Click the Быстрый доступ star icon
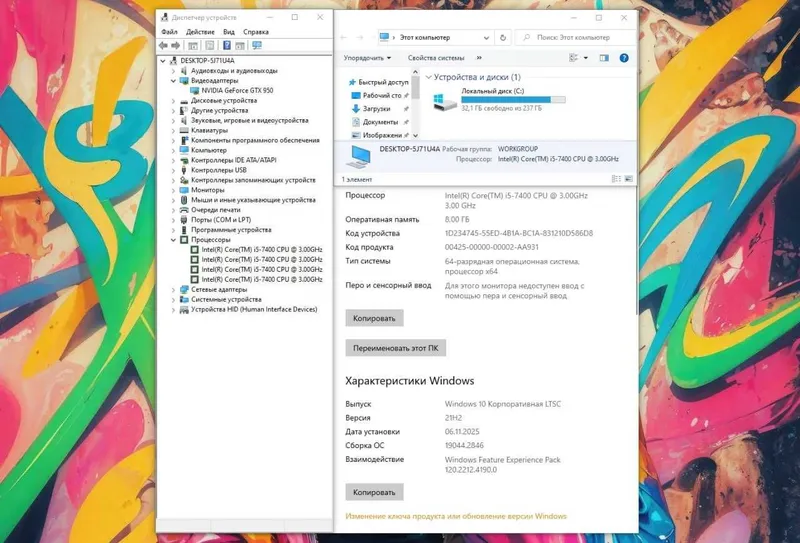Viewport: 800px width, 543px height. (x=352, y=82)
